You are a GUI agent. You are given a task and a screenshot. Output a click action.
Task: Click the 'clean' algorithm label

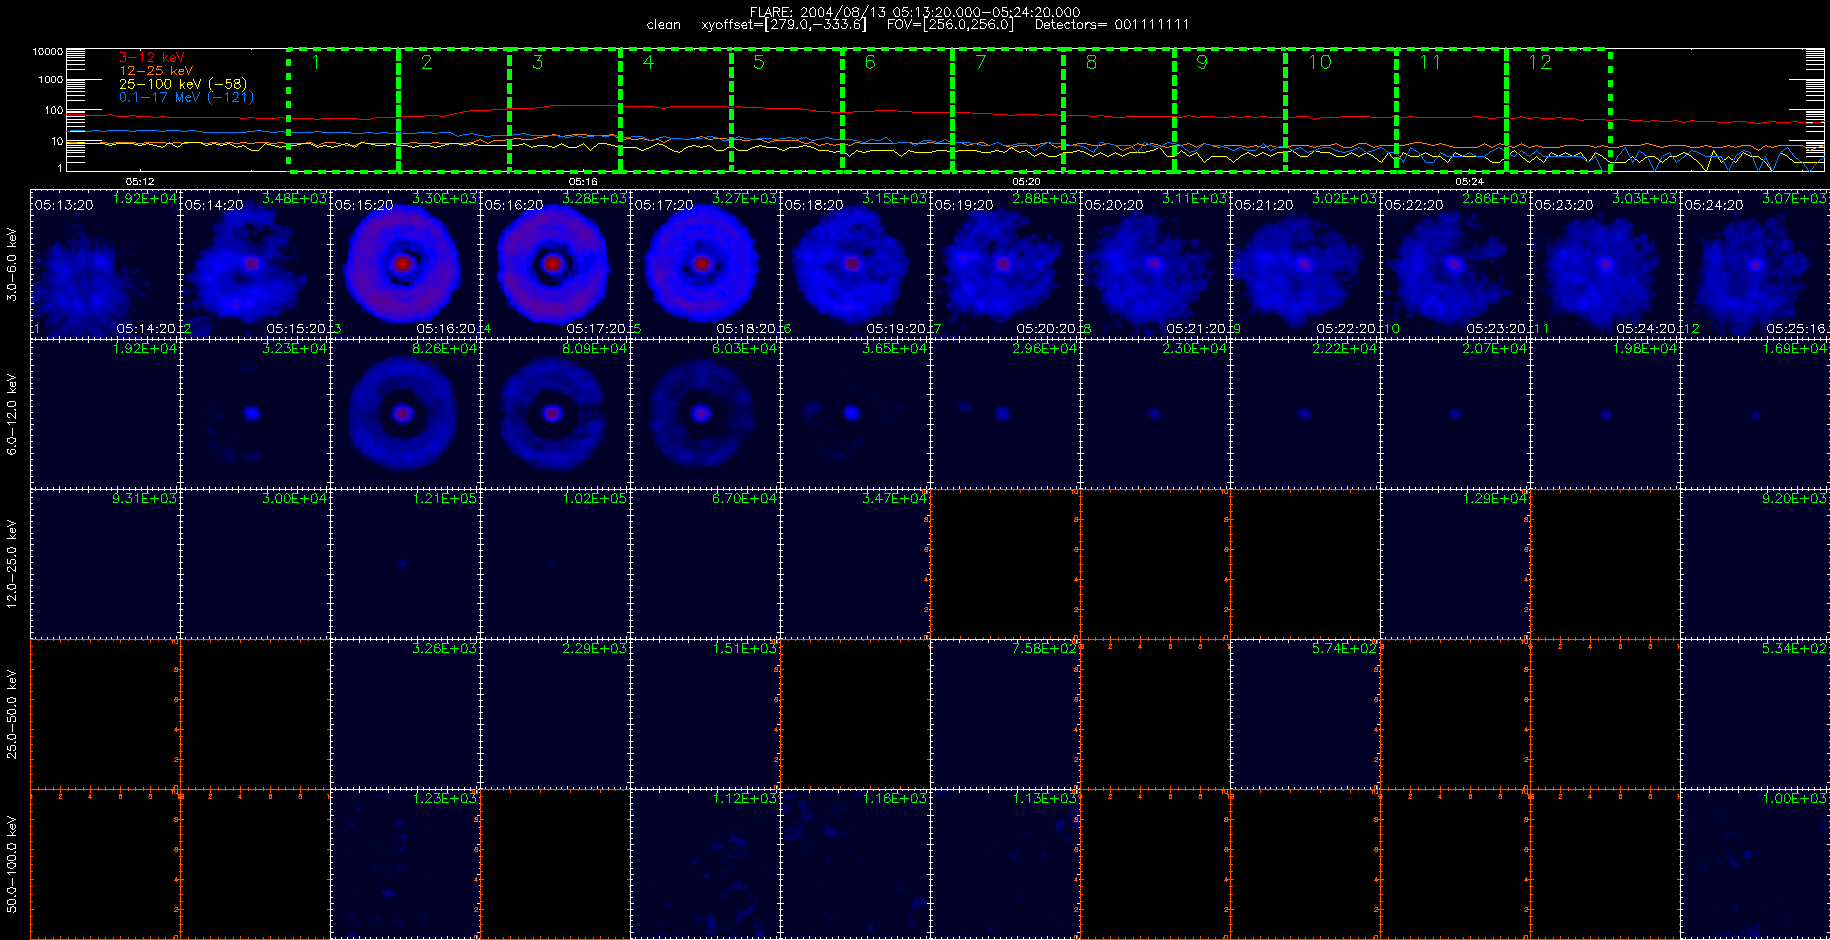tap(663, 25)
